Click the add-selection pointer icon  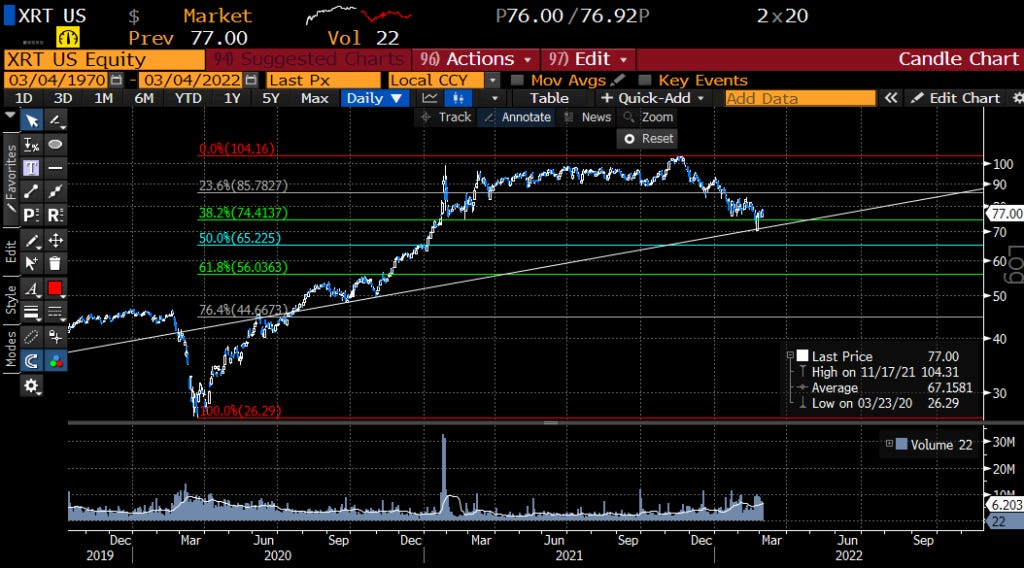tap(31, 264)
